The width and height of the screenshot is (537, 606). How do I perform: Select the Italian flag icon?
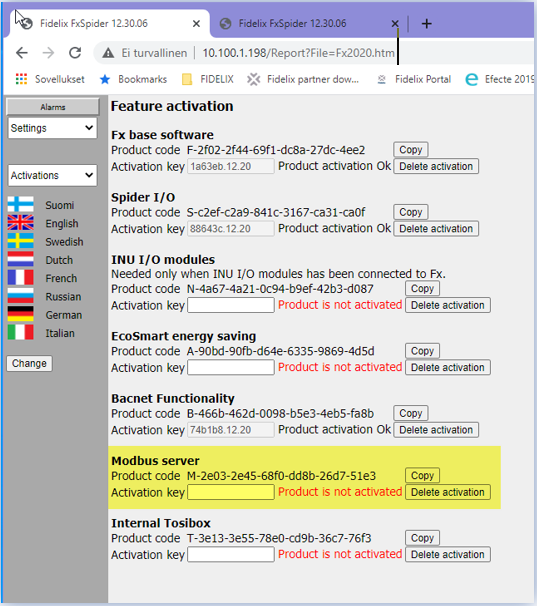pyautogui.click(x=20, y=332)
